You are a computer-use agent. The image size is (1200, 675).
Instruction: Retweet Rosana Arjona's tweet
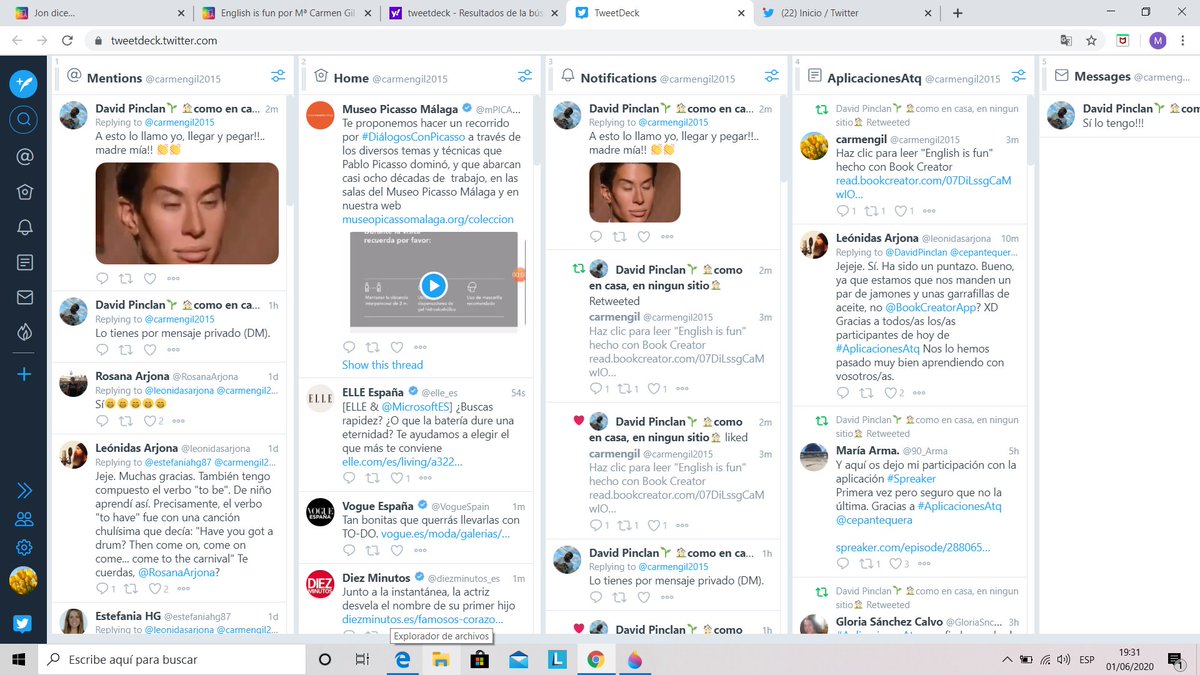[x=126, y=421]
